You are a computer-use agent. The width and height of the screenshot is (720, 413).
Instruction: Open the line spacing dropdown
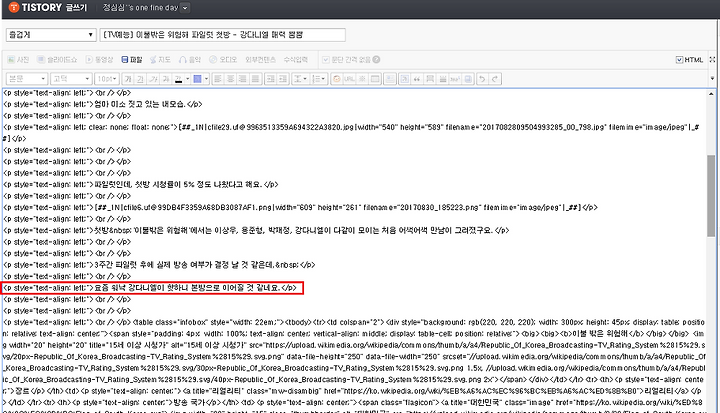click(x=300, y=79)
